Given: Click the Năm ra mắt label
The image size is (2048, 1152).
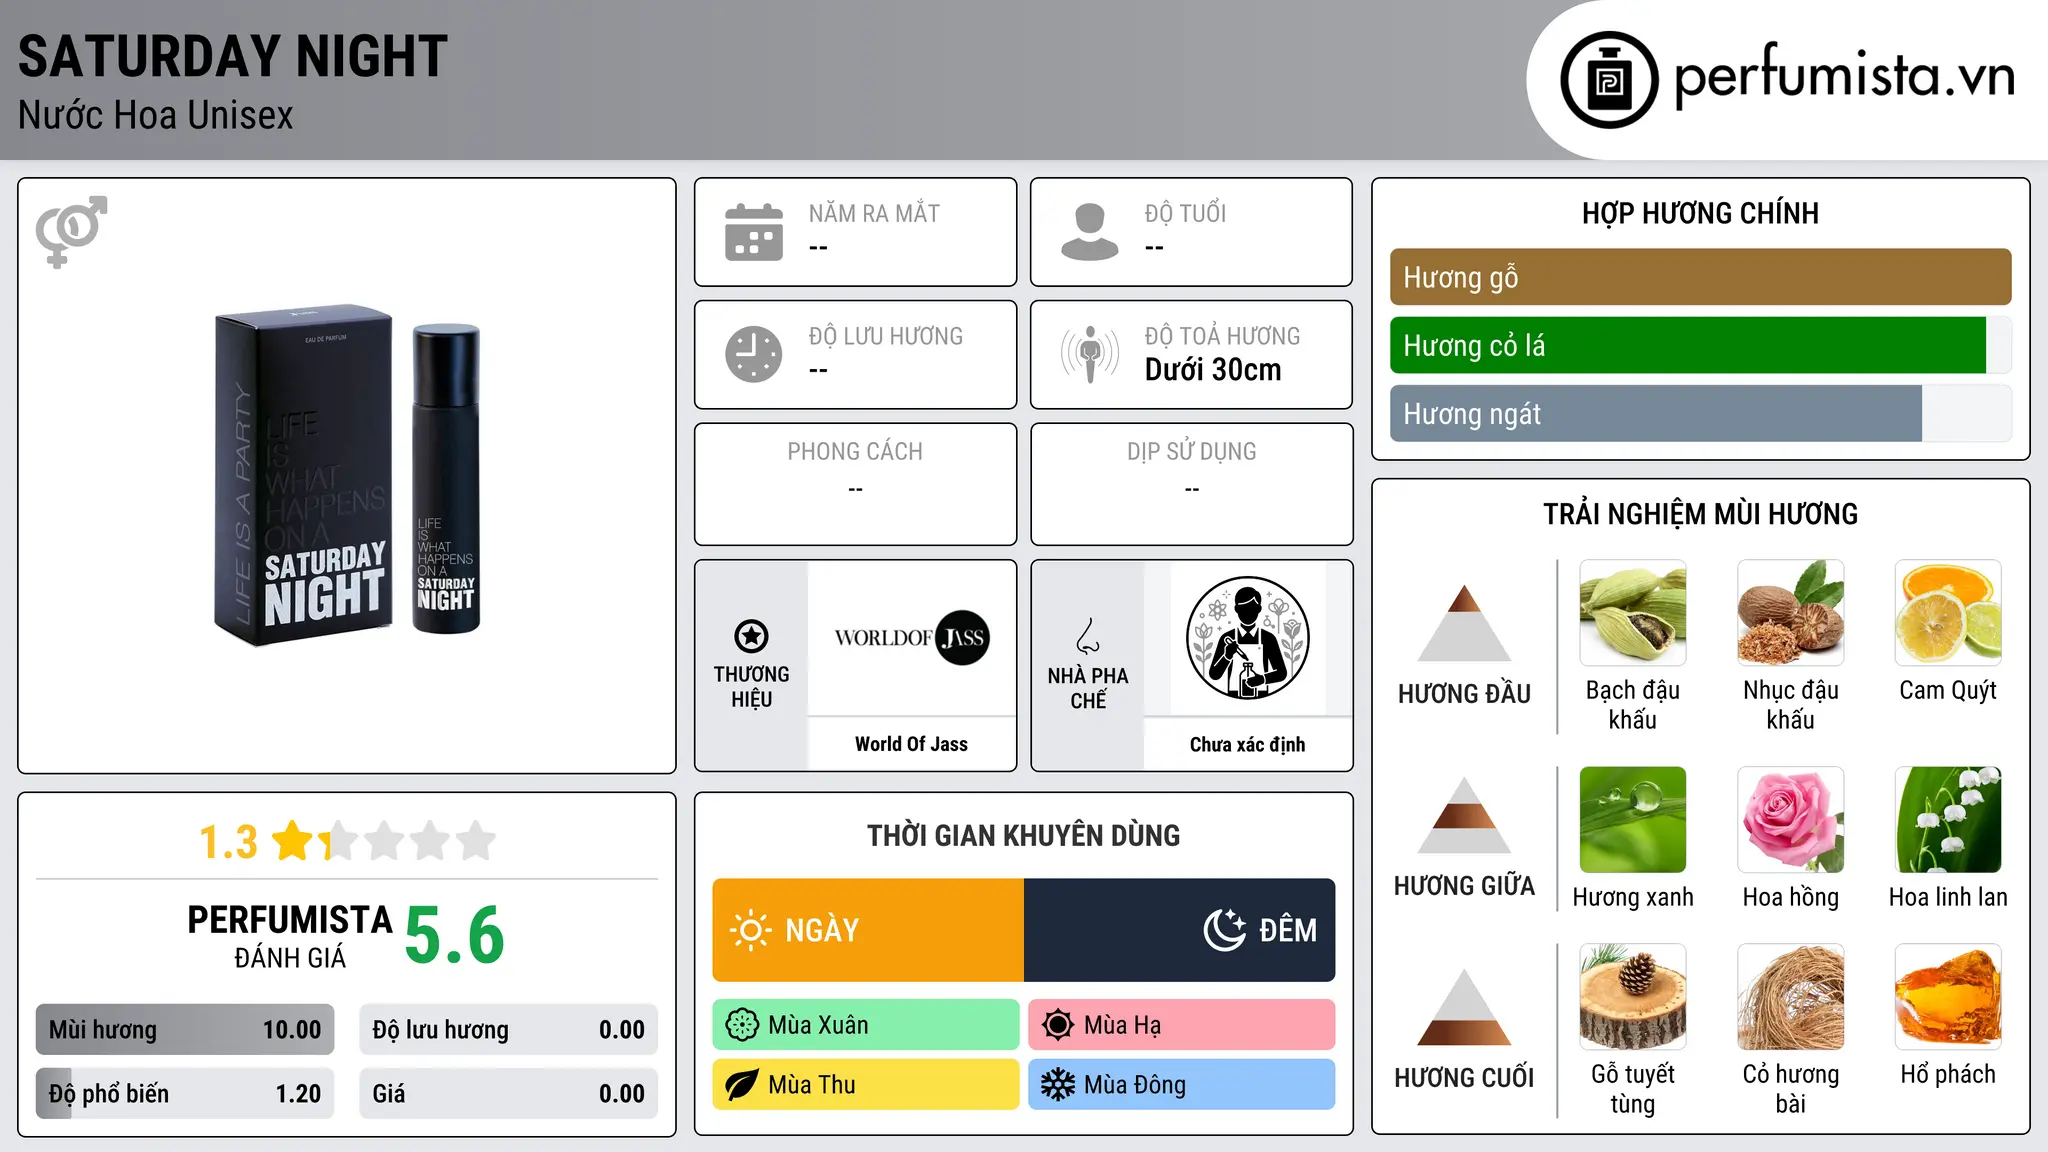Looking at the screenshot, I should [x=874, y=213].
